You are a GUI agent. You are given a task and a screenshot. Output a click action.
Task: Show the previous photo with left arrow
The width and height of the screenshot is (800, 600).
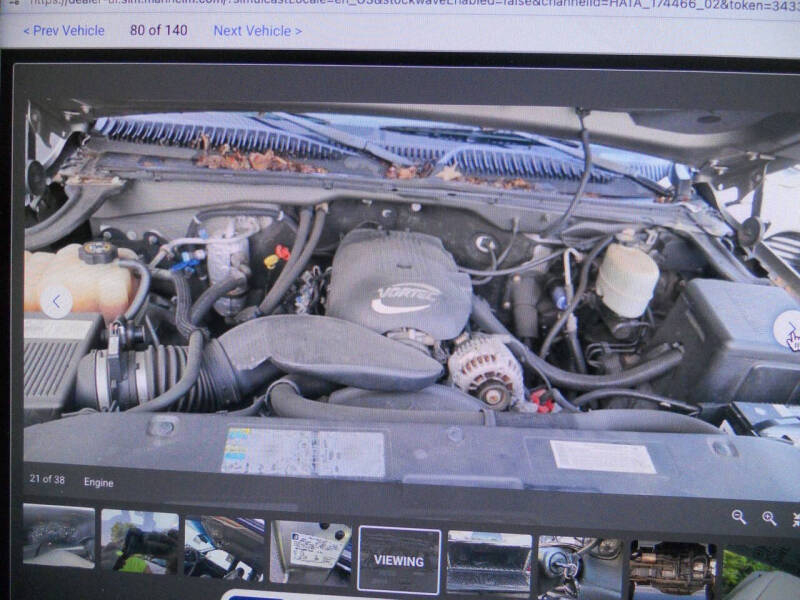[56, 302]
